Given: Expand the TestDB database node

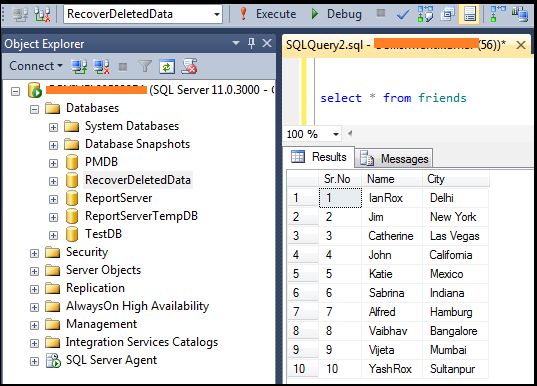Looking at the screenshot, I should click(53, 235).
